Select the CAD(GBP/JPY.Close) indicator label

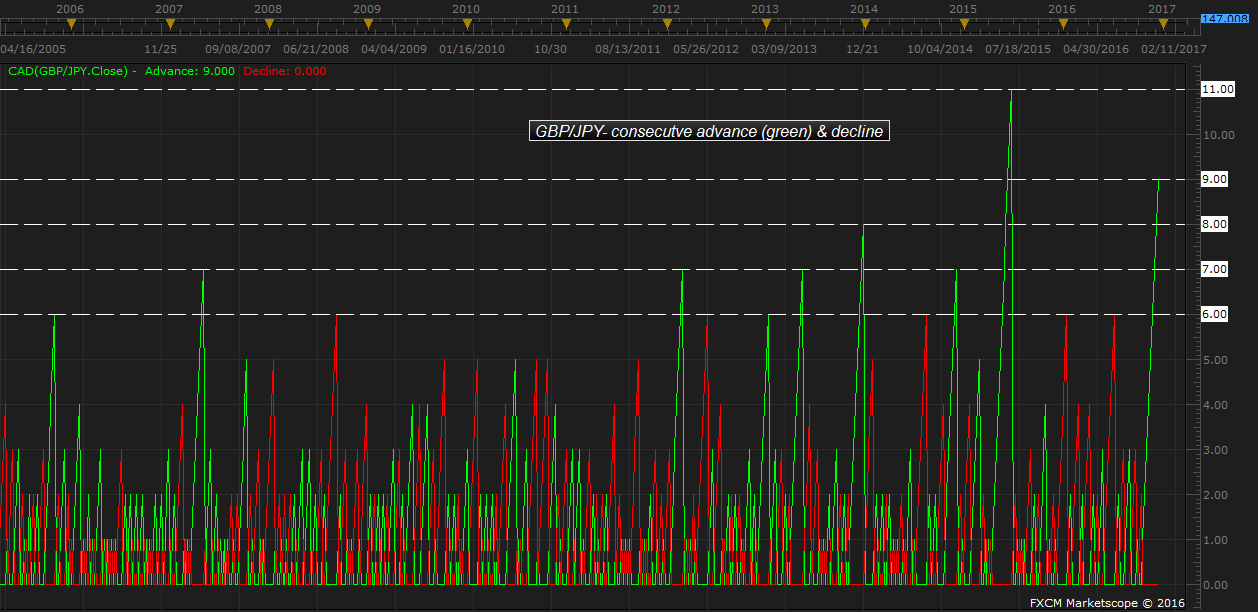click(x=71, y=71)
